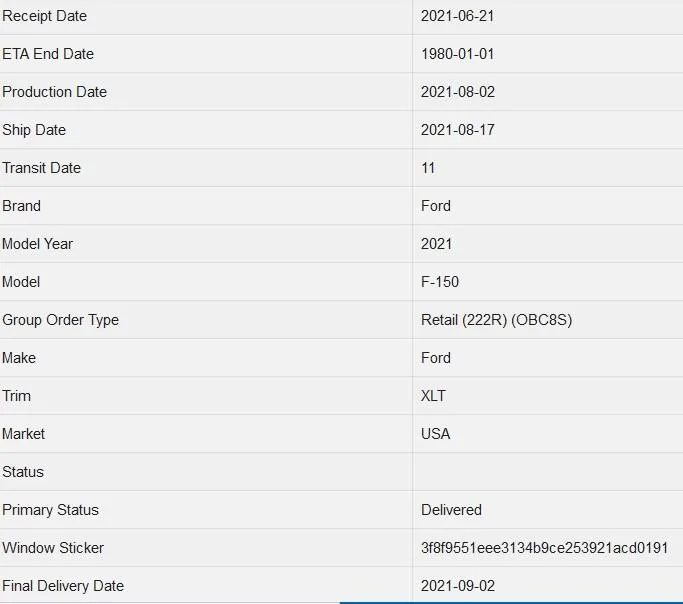Click the Ship Date value 2021-08-17
Image resolution: width=683 pixels, height=604 pixels.
point(458,130)
